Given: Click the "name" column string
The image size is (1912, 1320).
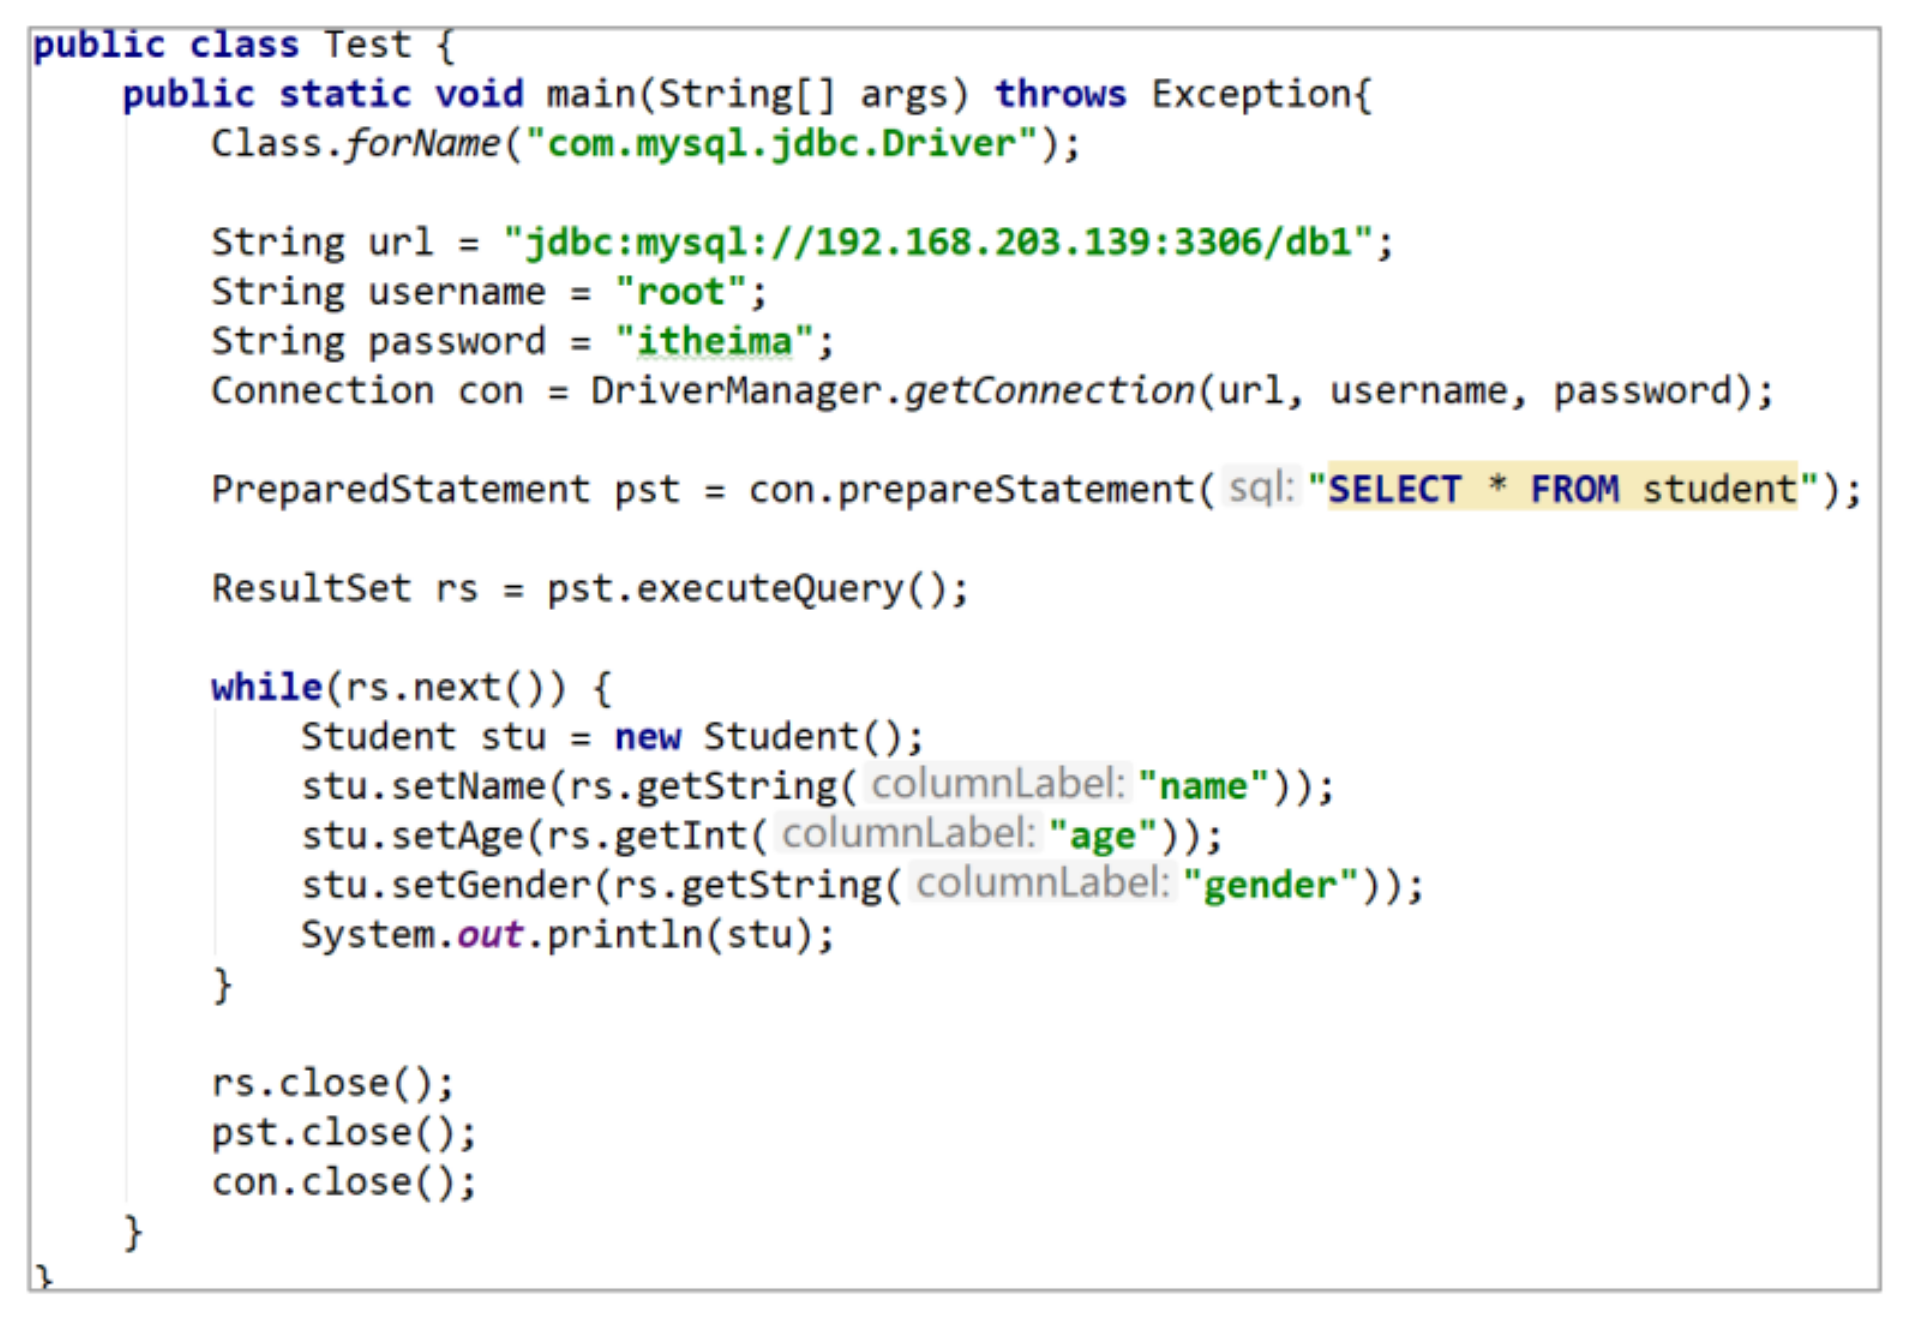Looking at the screenshot, I should click(x=1203, y=786).
